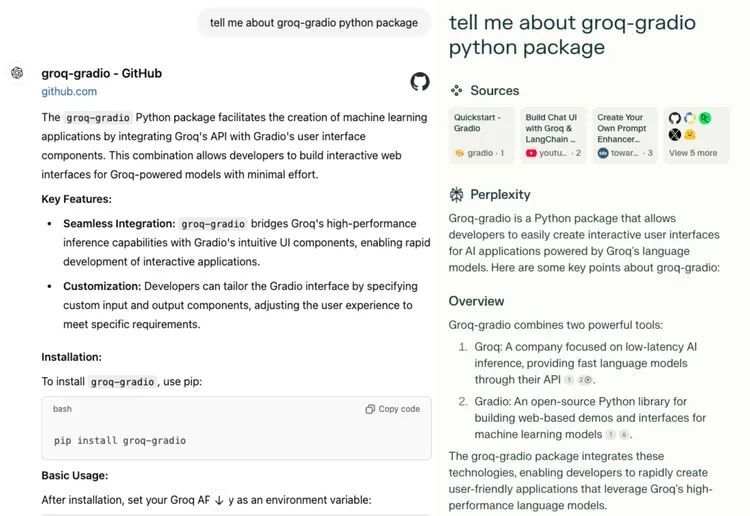Click the X logo in View 5 more card
The image size is (750, 516).
tap(674, 135)
